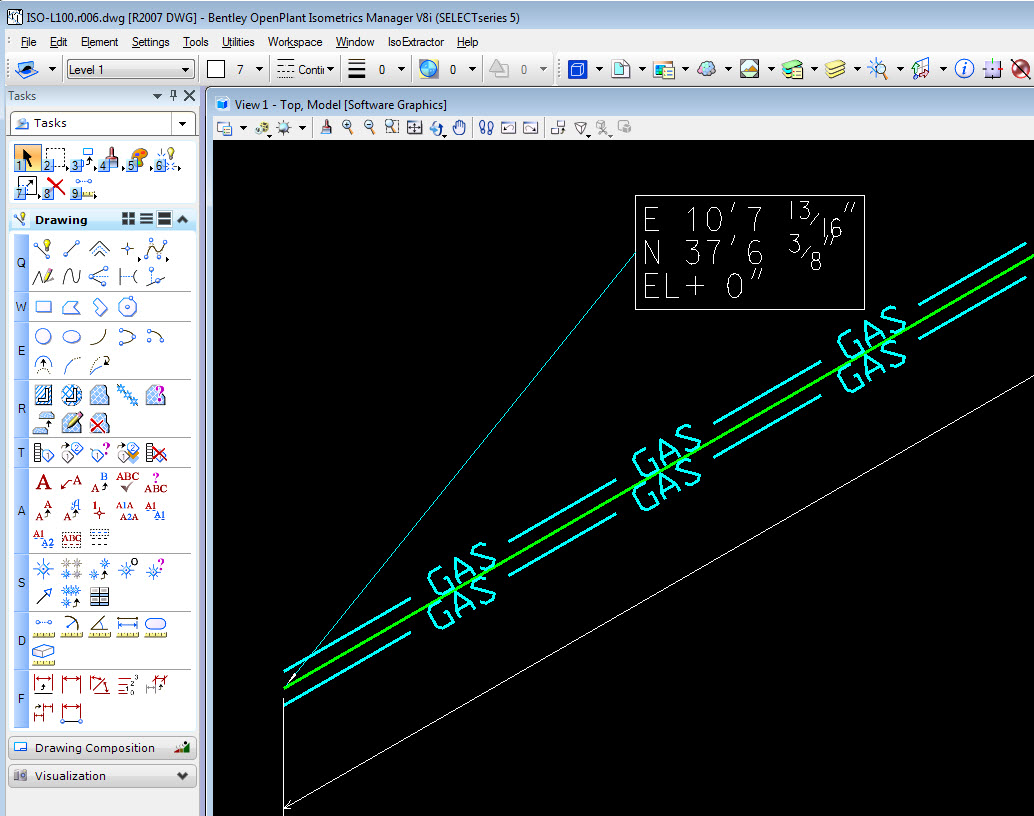The image size is (1034, 816).
Task: Select the Measure Angle tool
Action: click(100, 627)
